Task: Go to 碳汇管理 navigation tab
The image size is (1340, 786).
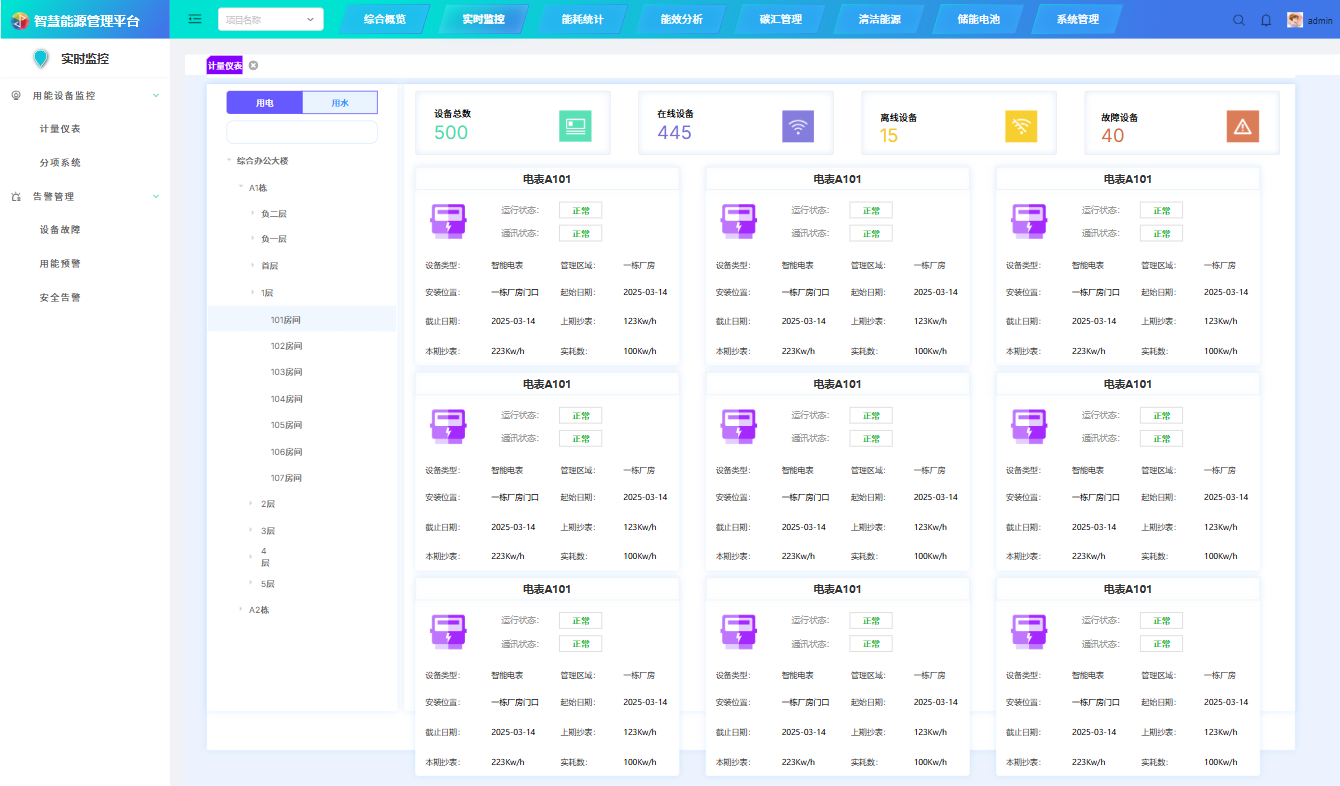Action: (780, 19)
